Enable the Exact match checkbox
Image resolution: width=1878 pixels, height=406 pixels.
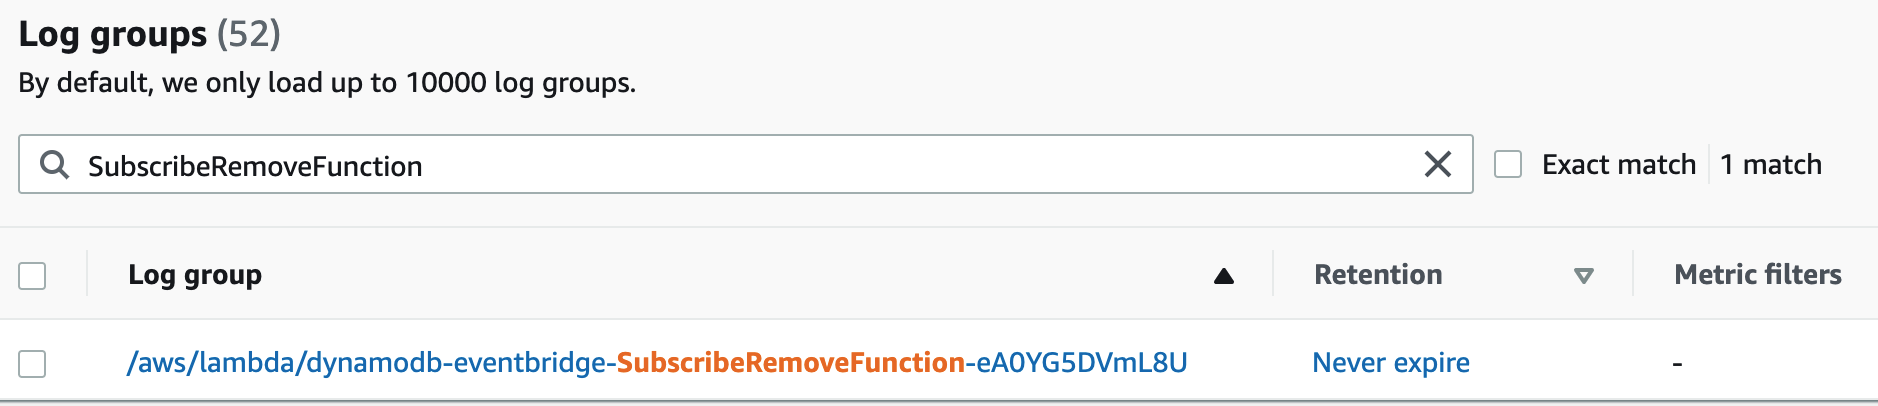coord(1507,164)
